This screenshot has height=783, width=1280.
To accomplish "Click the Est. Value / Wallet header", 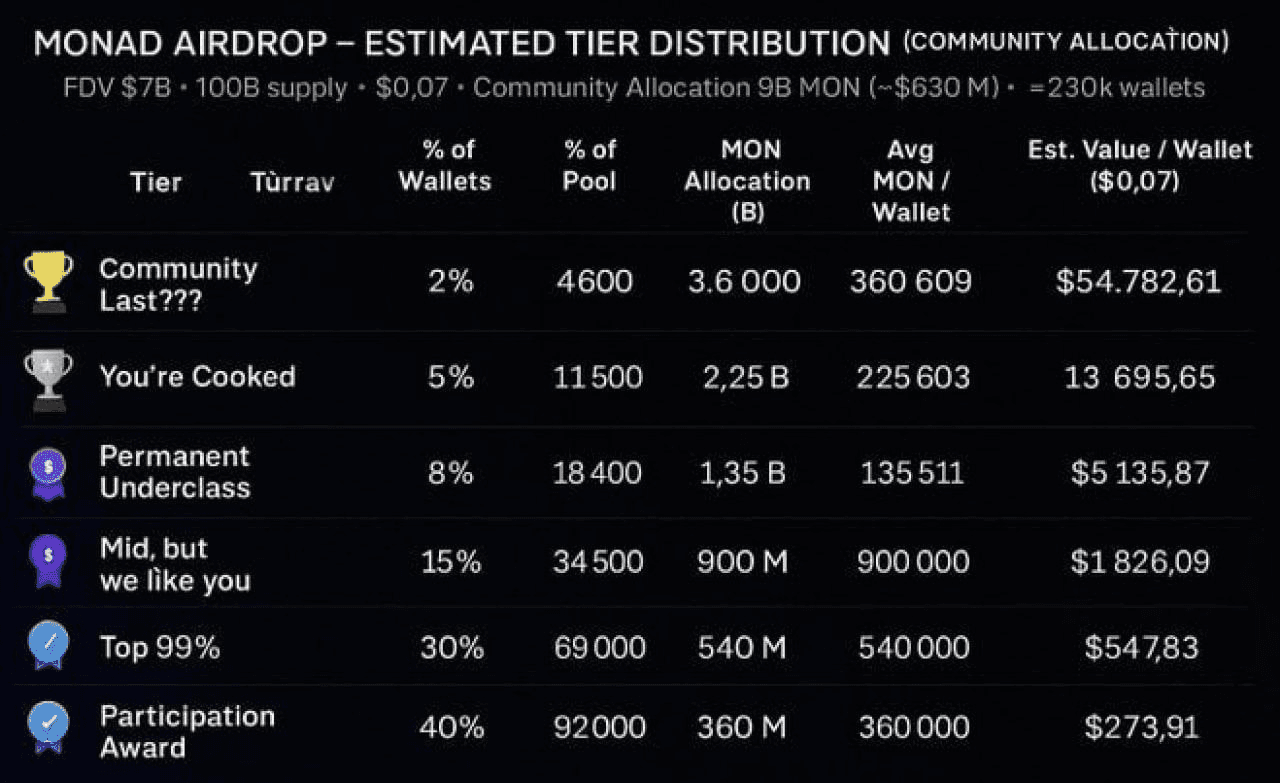I will (1140, 165).
